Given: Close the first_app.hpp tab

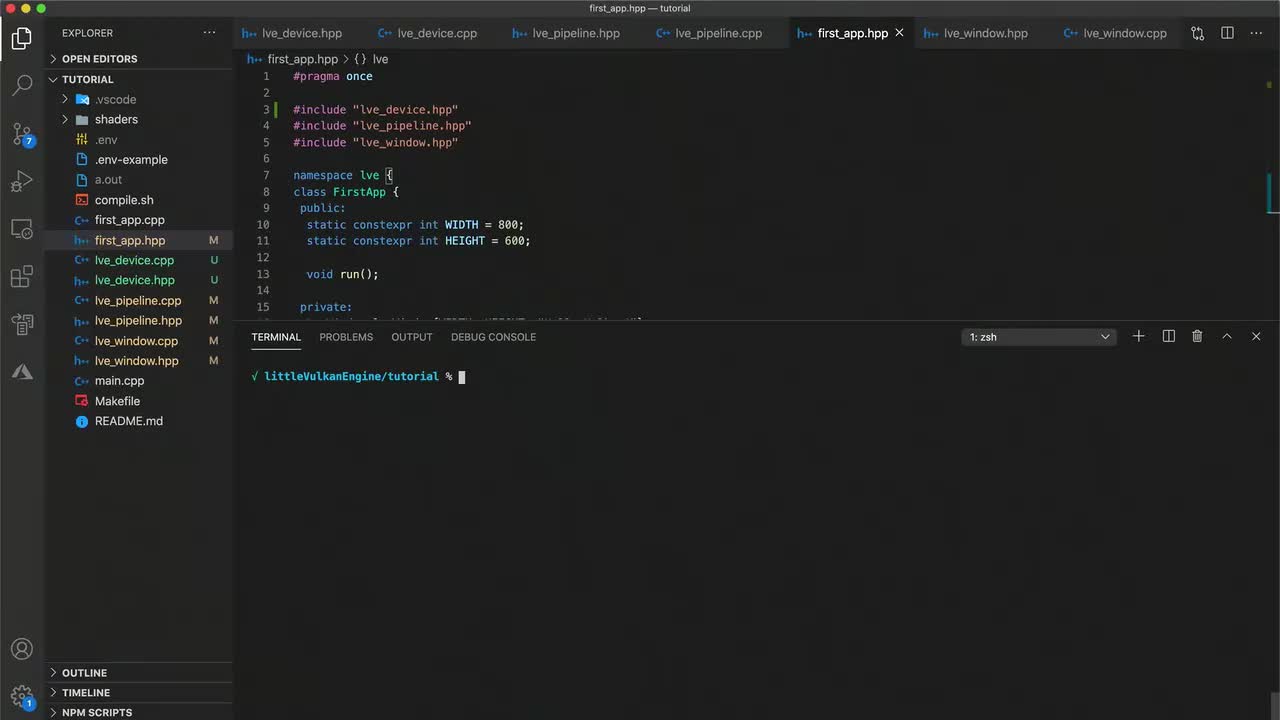Looking at the screenshot, I should (x=899, y=33).
